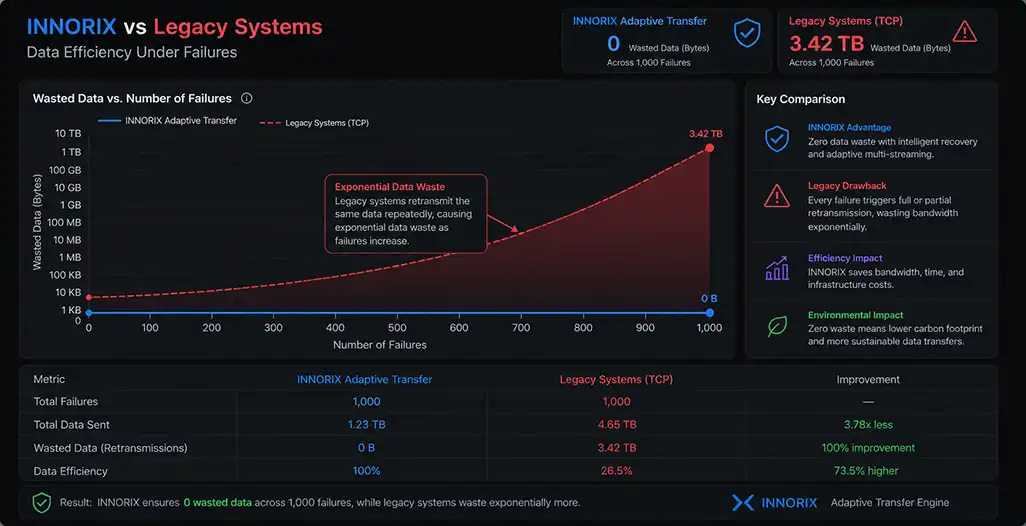The height and width of the screenshot is (526, 1026).
Task: Click the green '0 wasted data' text in footer
Action: click(x=217, y=502)
